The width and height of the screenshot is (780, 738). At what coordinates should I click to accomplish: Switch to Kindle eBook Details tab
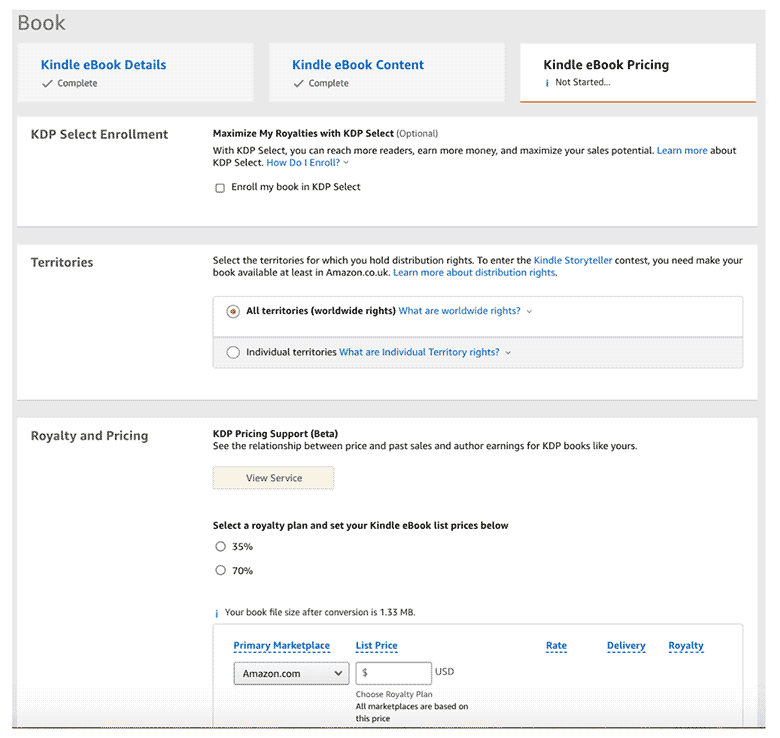[103, 65]
